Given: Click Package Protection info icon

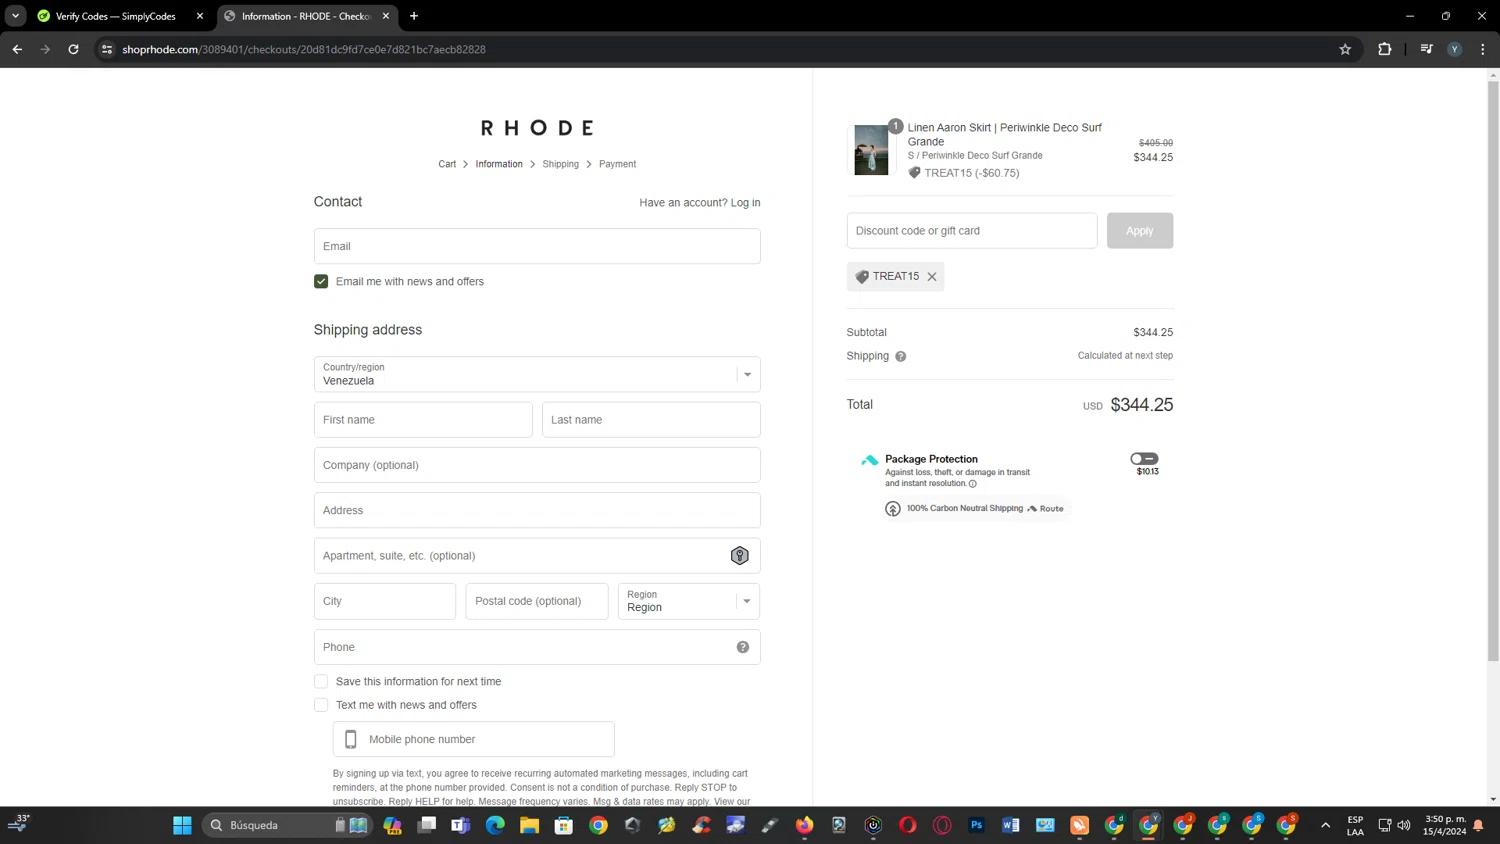Looking at the screenshot, I should pos(973,484).
